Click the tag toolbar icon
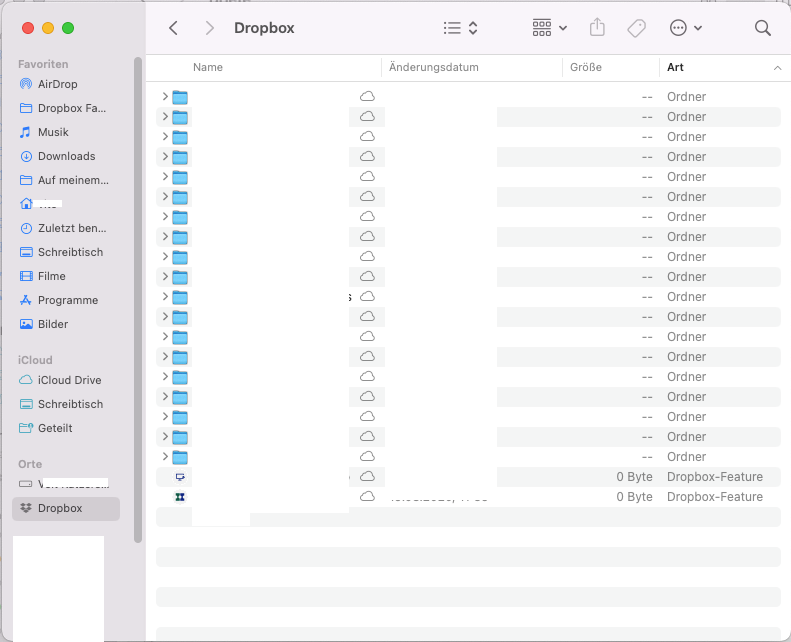Image resolution: width=791 pixels, height=642 pixels. pyautogui.click(x=636, y=28)
